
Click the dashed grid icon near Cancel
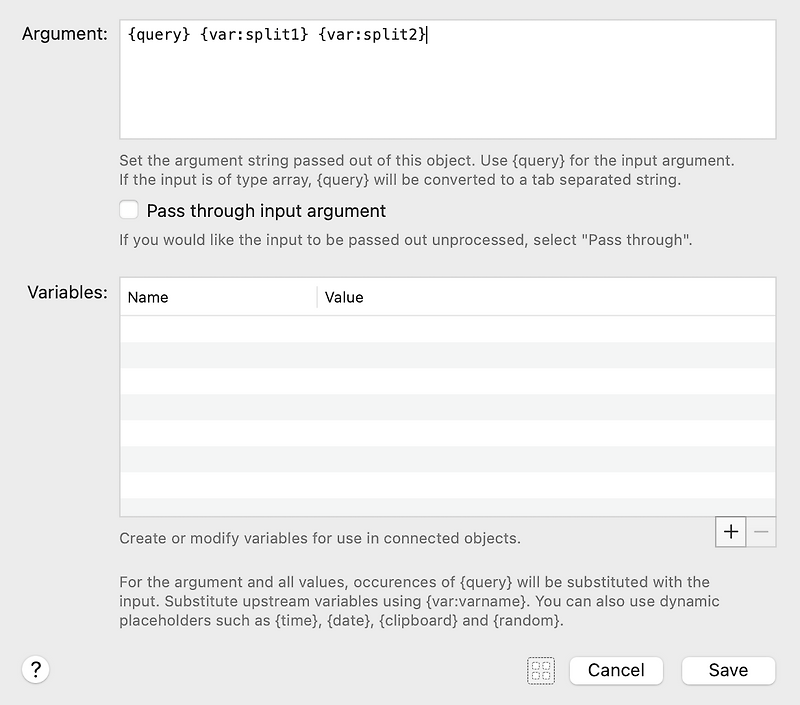pos(541,671)
